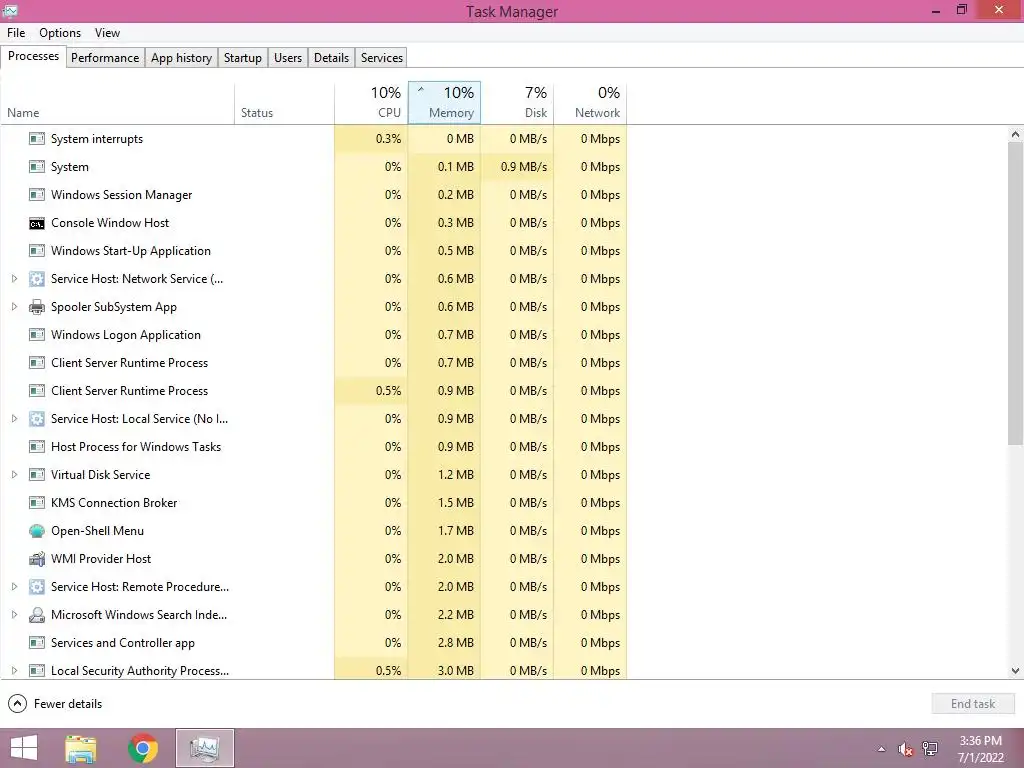The height and width of the screenshot is (768, 1024).
Task: Sort processes by CPU column
Action: click(x=371, y=103)
